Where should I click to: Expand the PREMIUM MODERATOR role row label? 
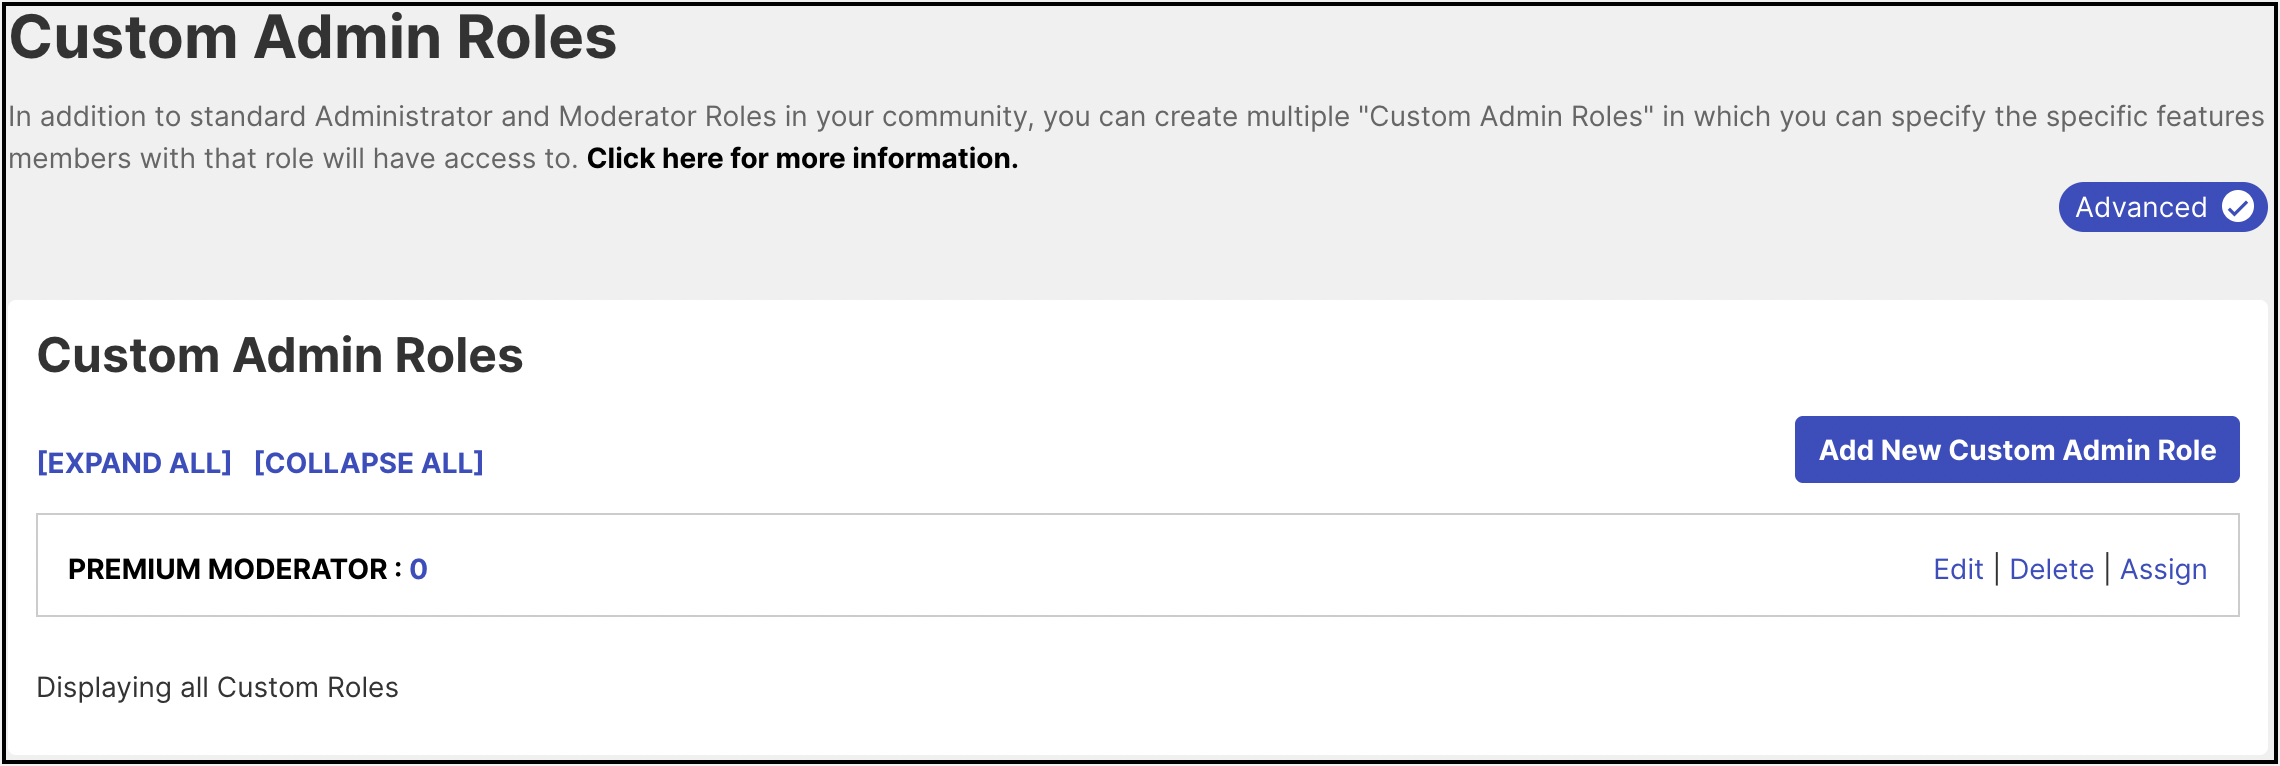(227, 569)
